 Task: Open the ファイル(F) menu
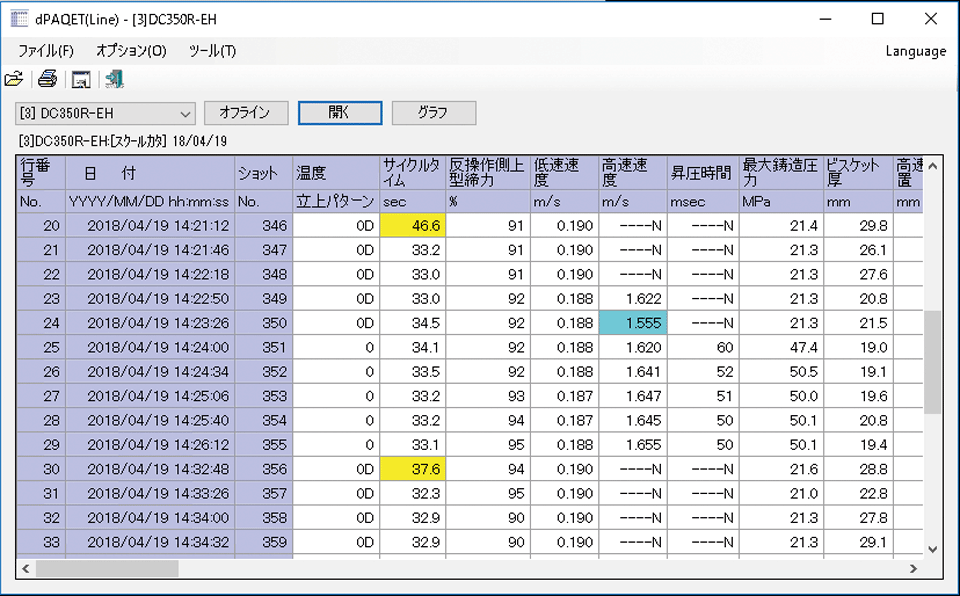click(46, 51)
